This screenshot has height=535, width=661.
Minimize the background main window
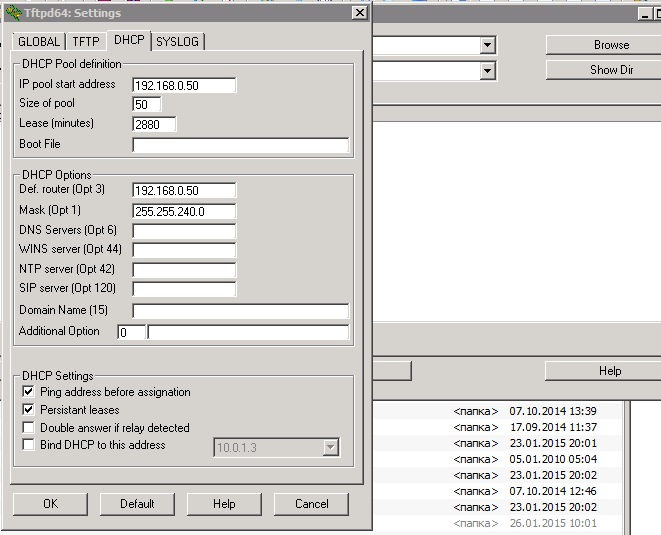pyautogui.click(x=645, y=14)
